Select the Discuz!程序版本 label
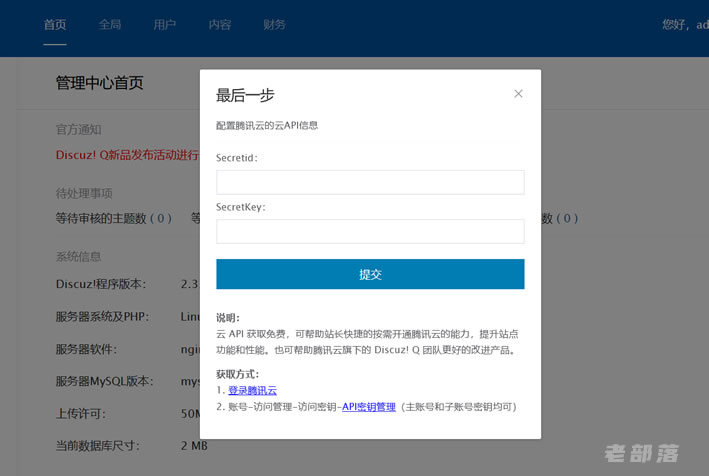Screen dimensions: 709x476 click(101, 284)
